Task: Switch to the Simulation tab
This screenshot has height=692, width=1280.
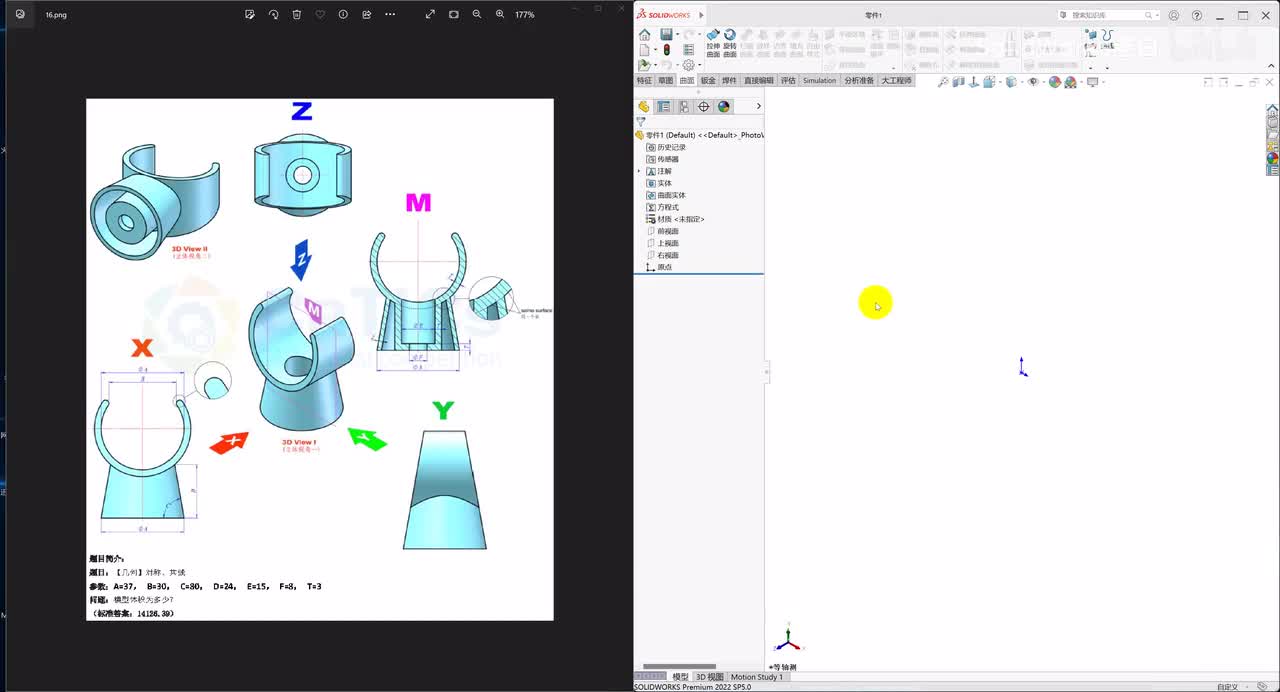Action: click(819, 81)
